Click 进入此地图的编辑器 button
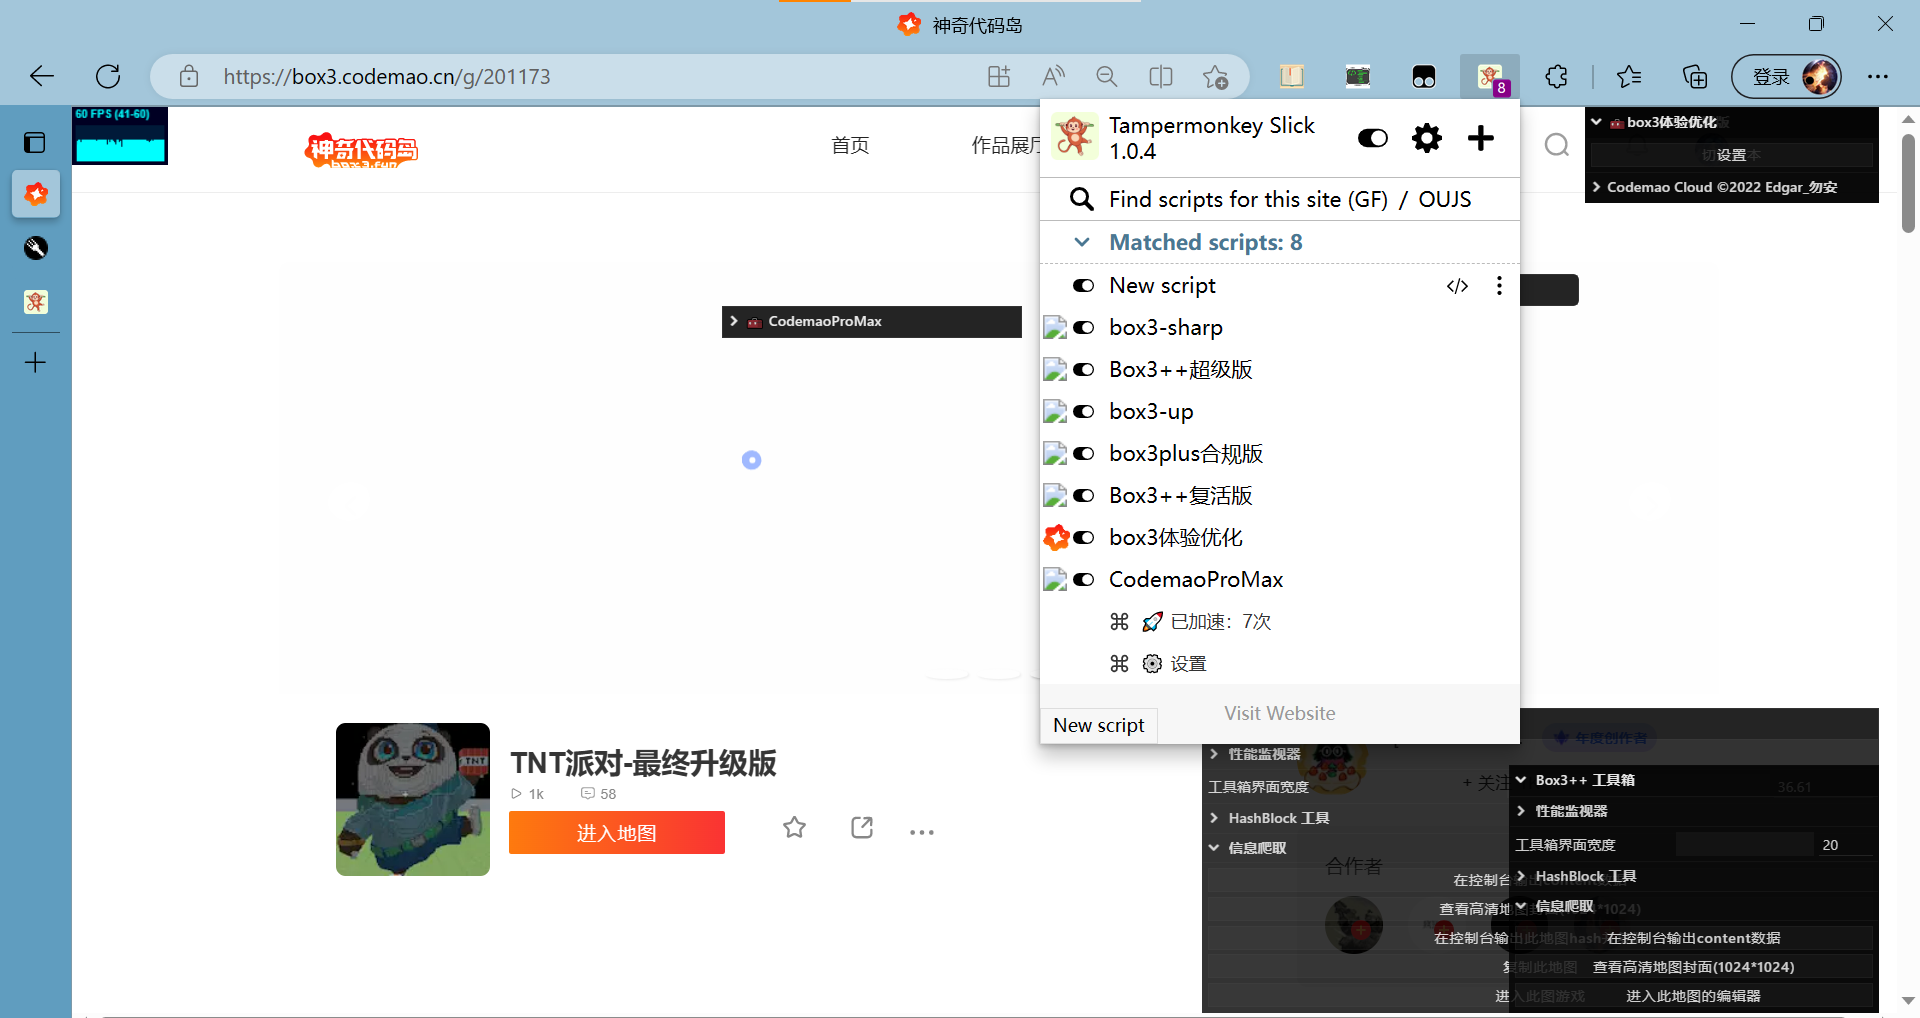Image resolution: width=1920 pixels, height=1018 pixels. click(1693, 996)
